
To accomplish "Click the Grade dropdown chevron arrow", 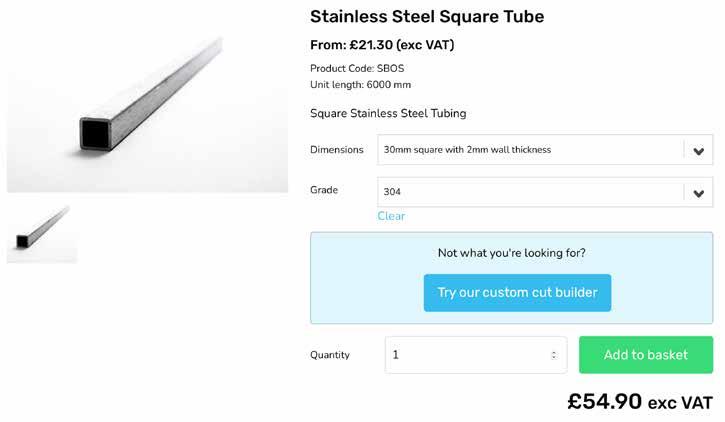I will click(x=698, y=193).
